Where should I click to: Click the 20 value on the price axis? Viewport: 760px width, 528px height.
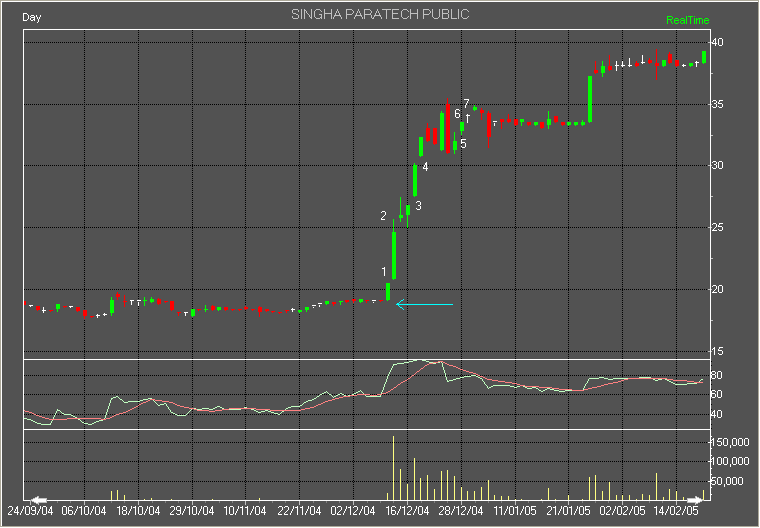pos(717,289)
